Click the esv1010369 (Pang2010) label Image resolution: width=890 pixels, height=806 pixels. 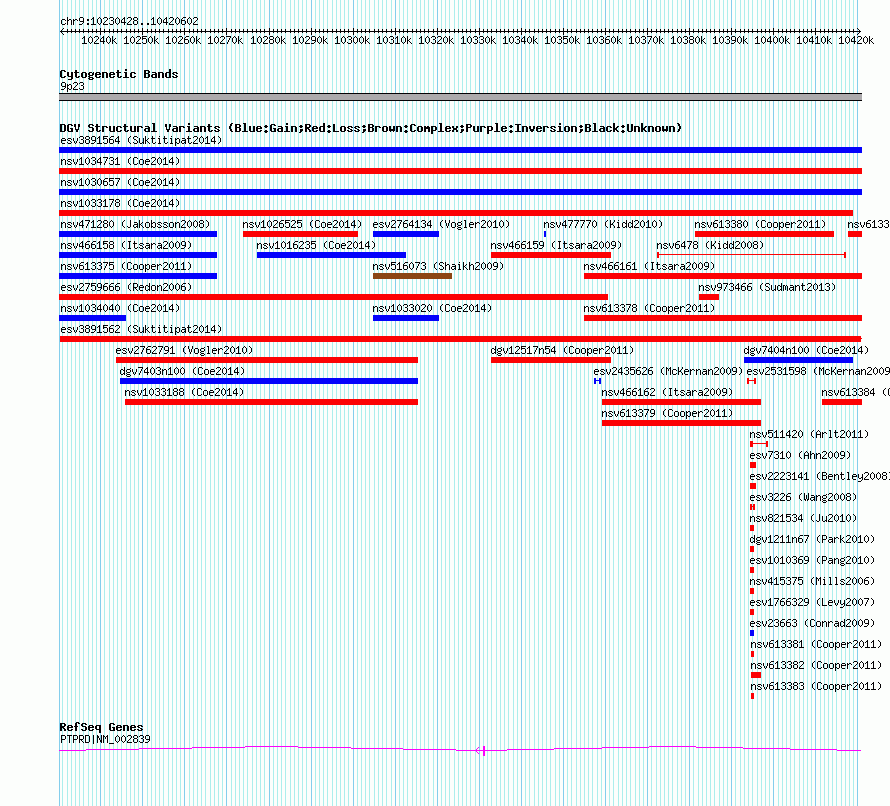point(812,560)
